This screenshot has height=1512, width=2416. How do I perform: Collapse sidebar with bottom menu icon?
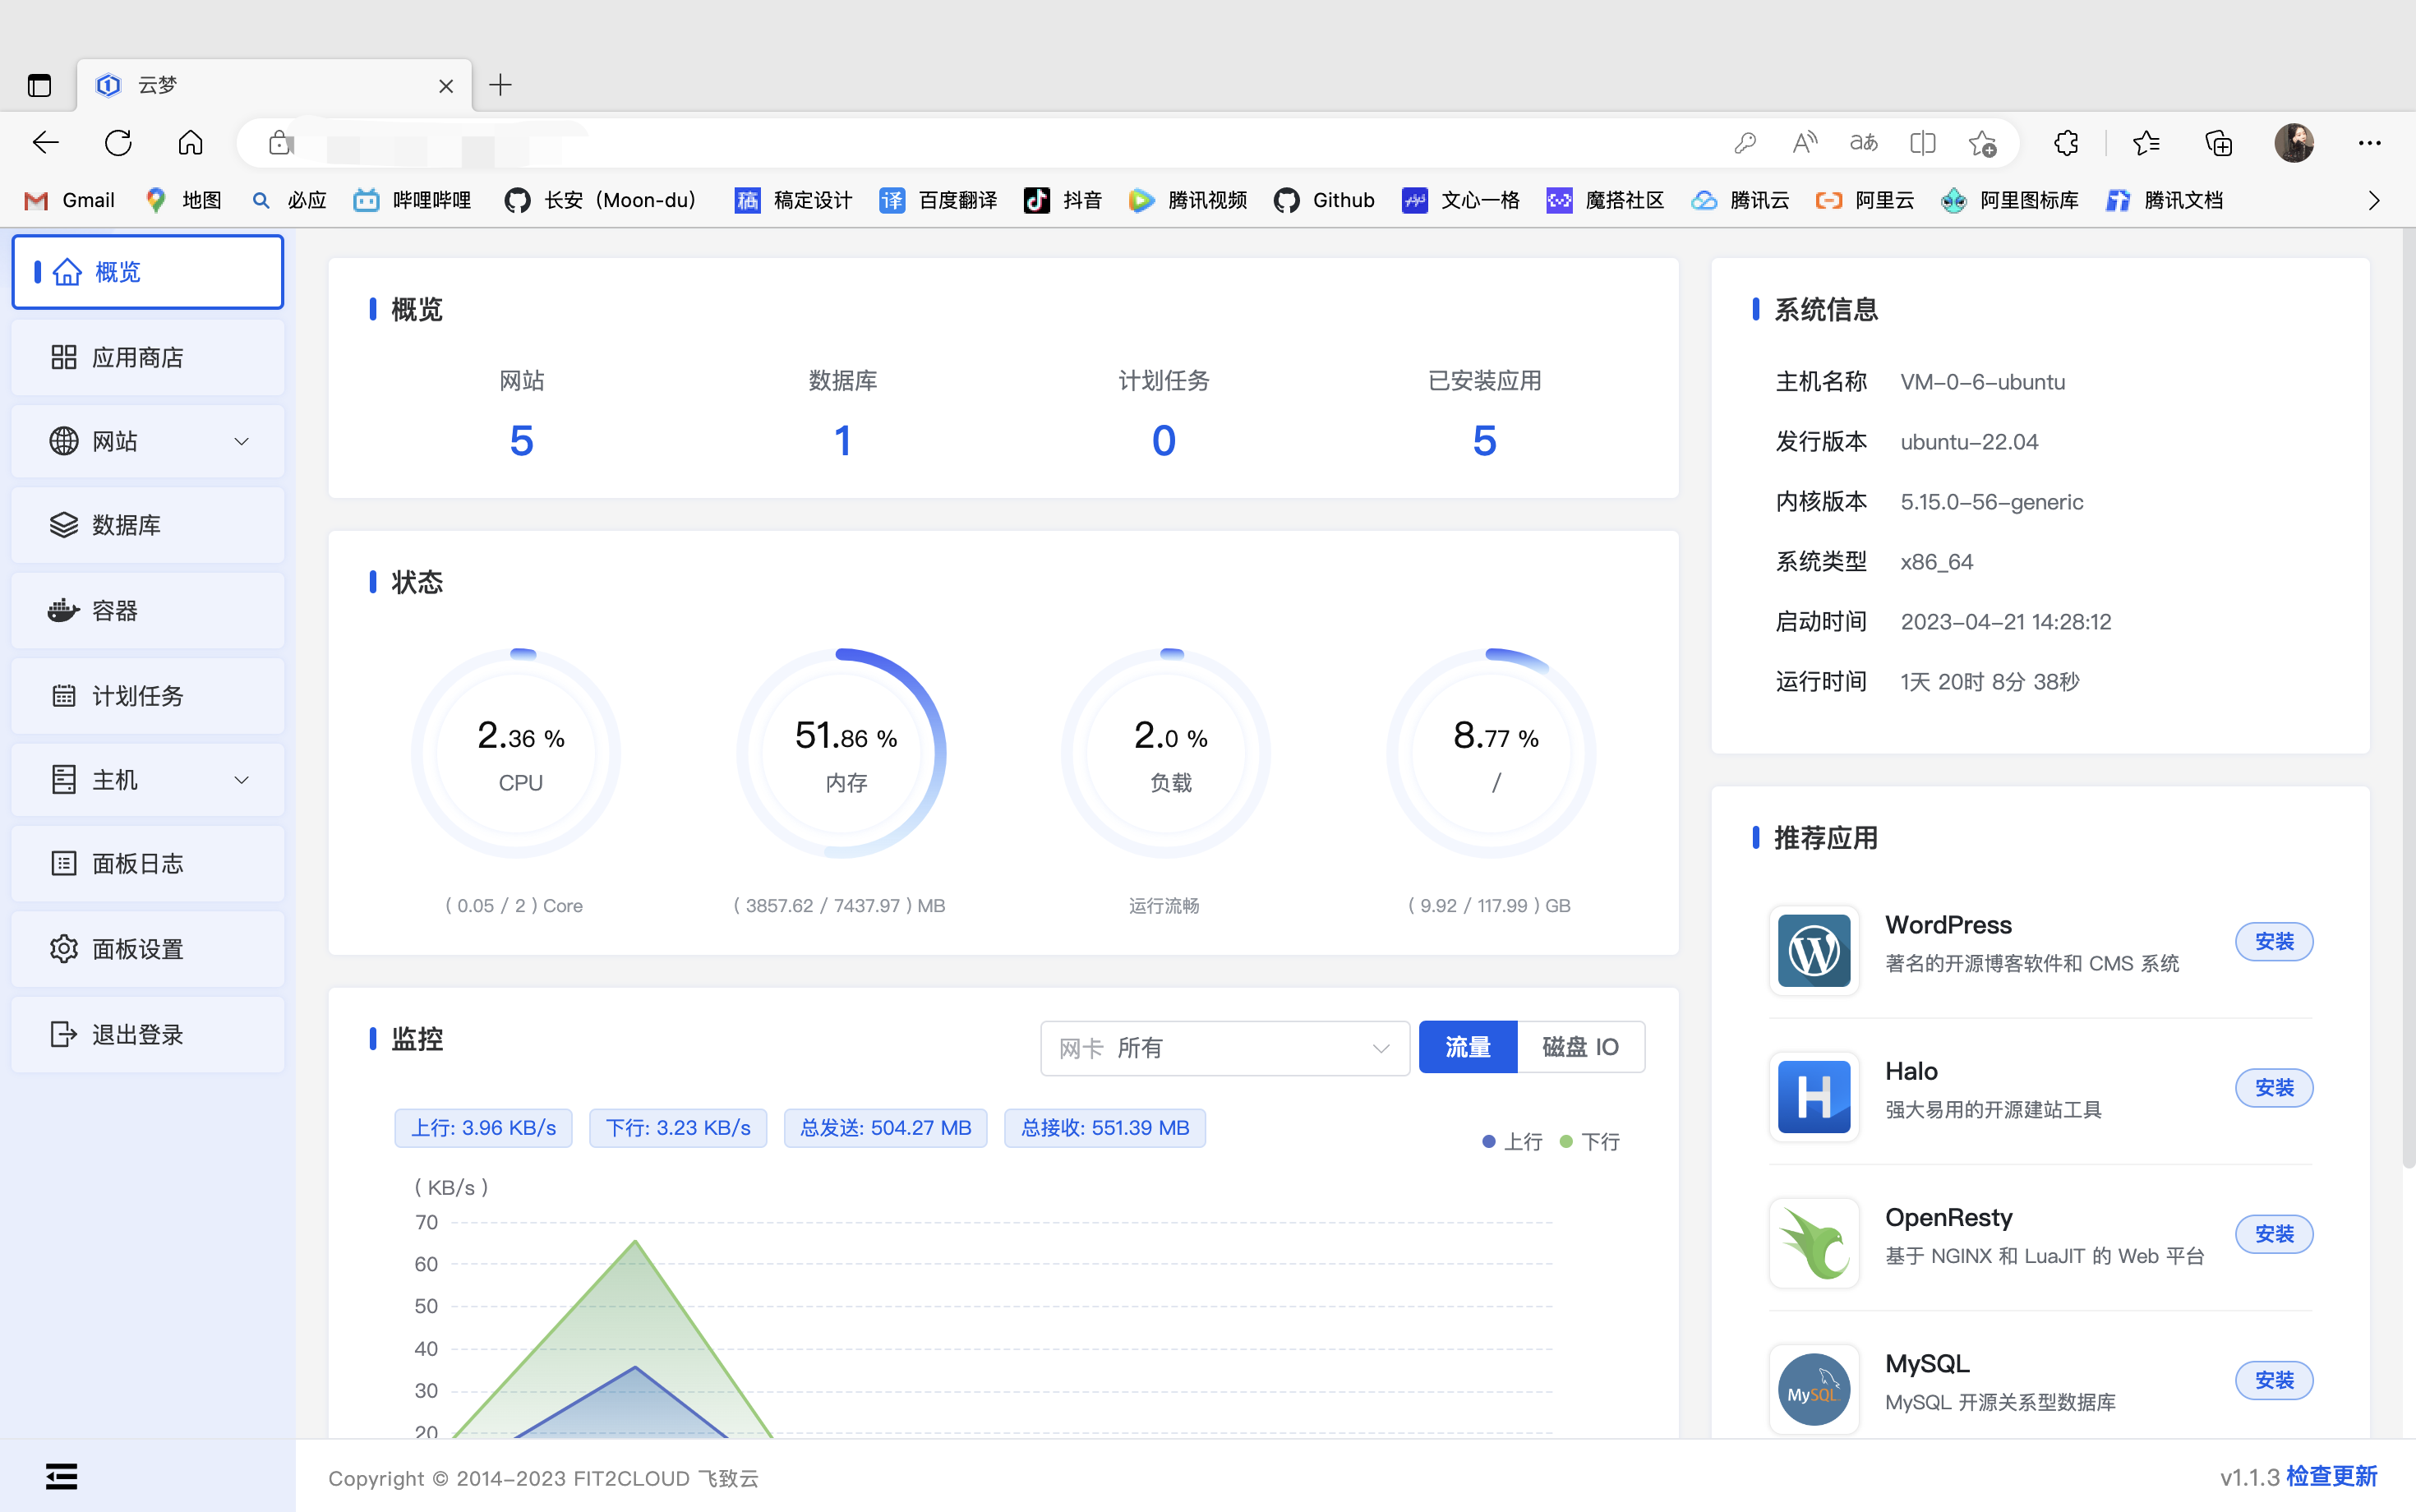(61, 1476)
